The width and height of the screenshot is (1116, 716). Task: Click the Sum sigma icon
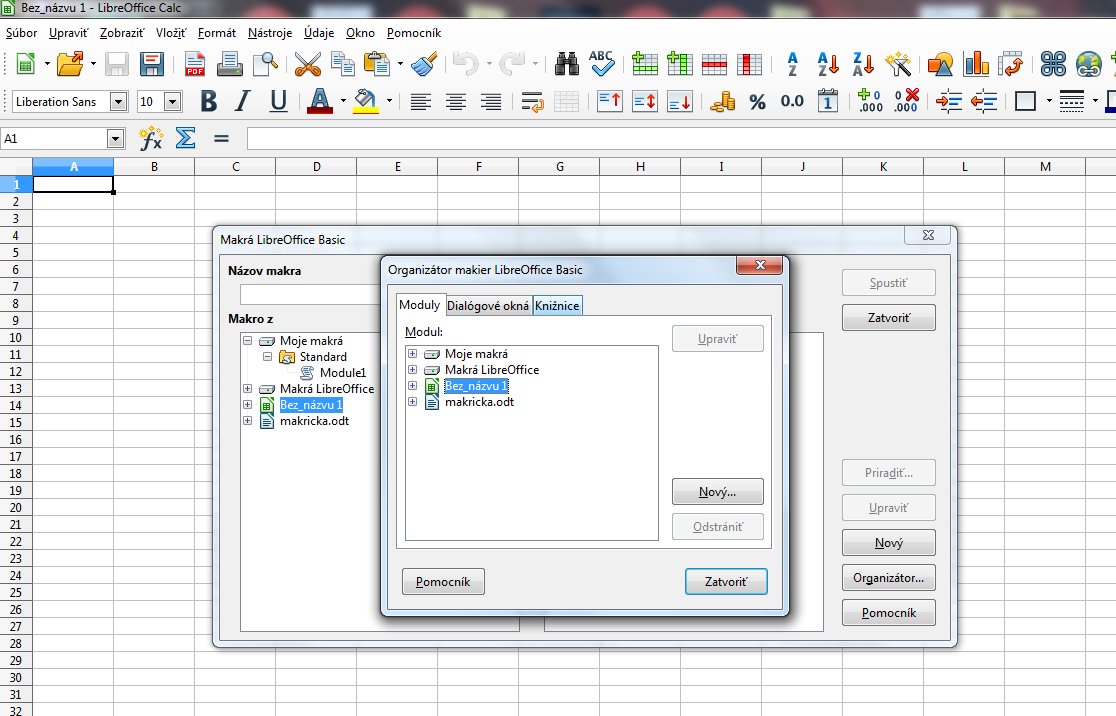coord(185,138)
